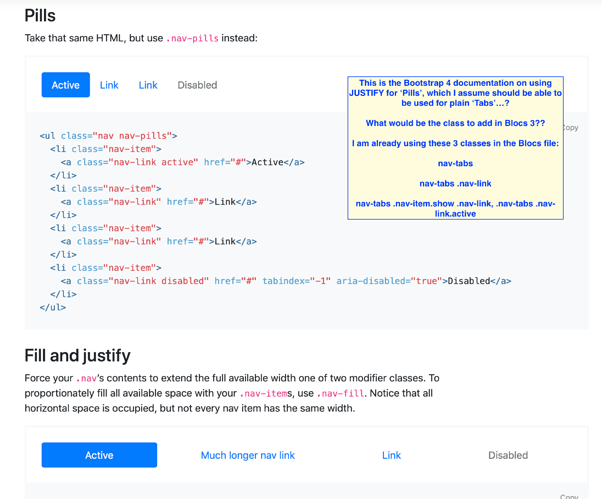Click the "Fill and justify" heading
Viewport: 602px width, 499px height.
coord(77,355)
